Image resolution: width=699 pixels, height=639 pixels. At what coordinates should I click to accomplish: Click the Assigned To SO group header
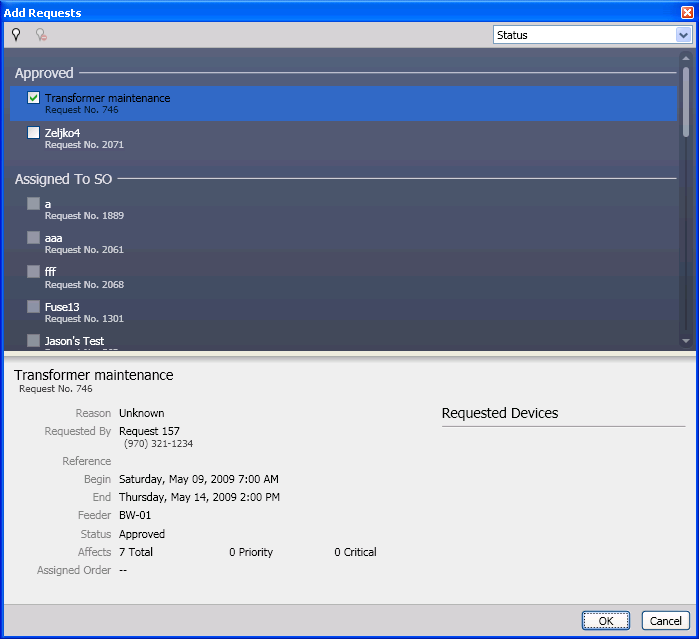(63, 179)
